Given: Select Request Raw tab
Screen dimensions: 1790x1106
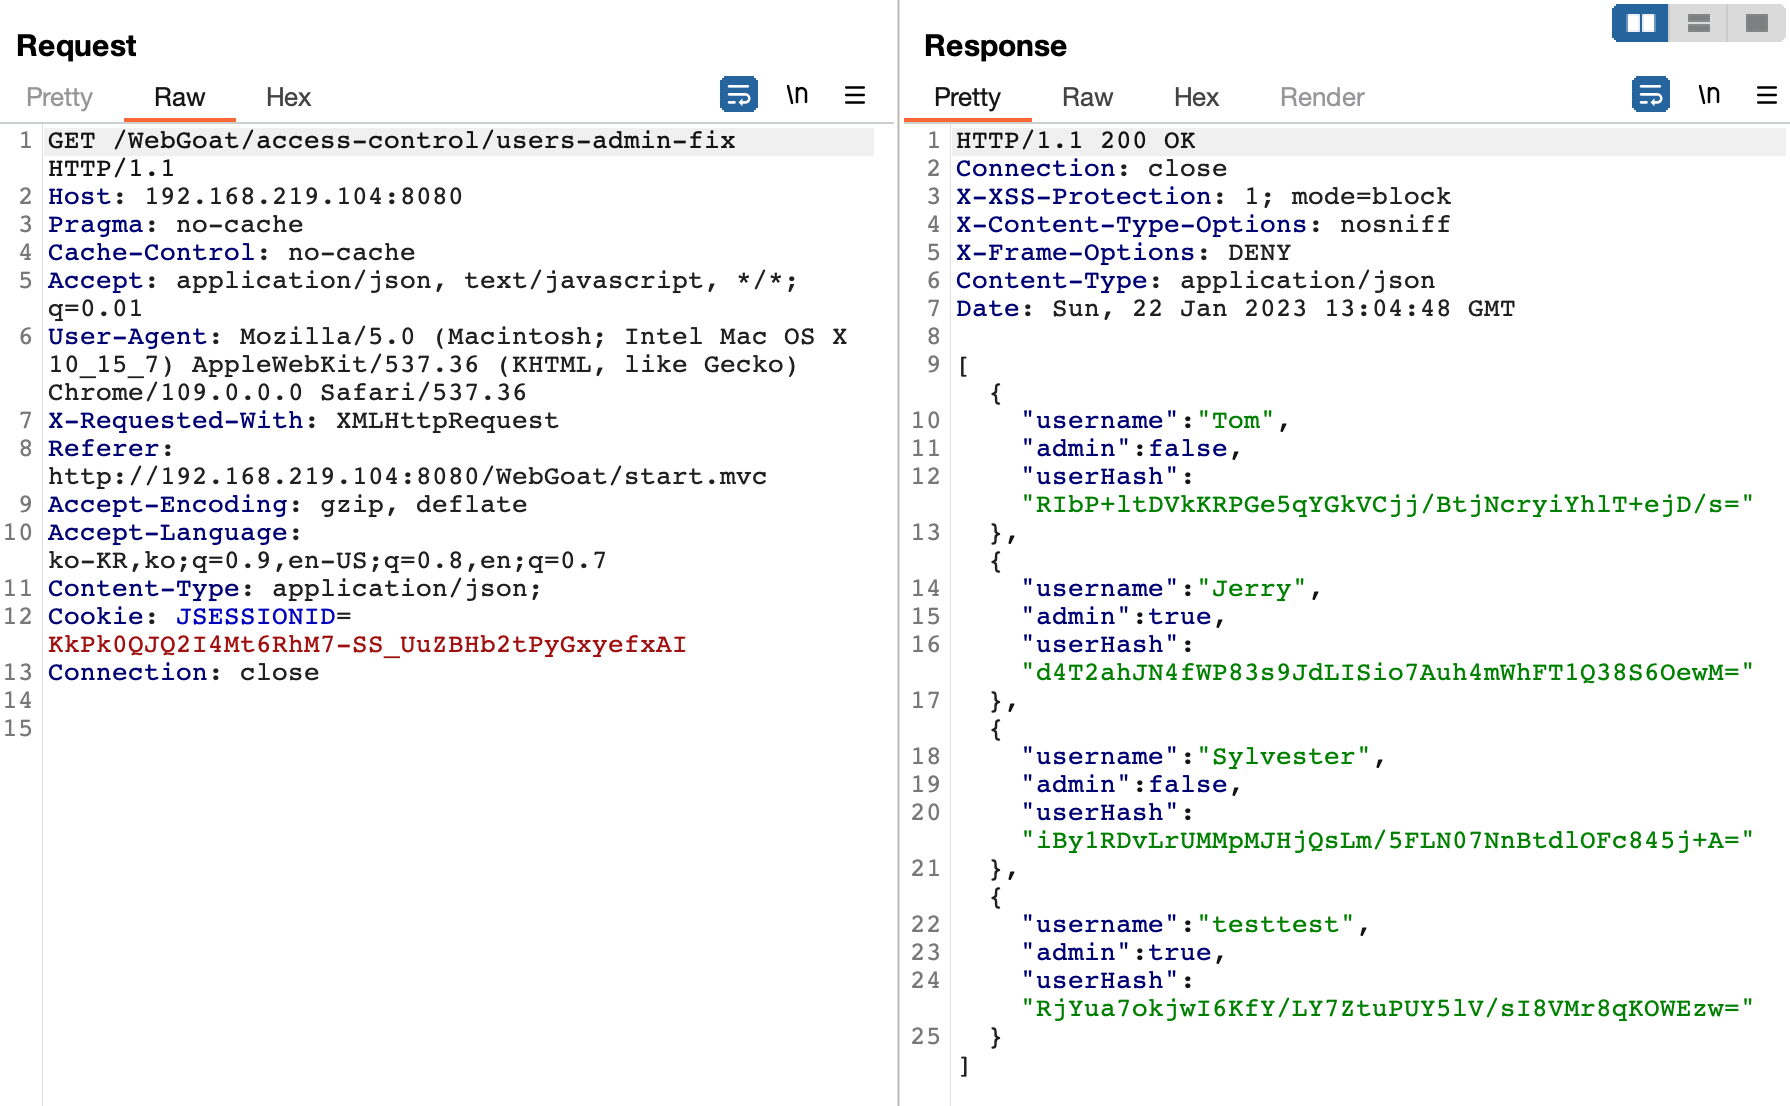Looking at the screenshot, I should click(179, 97).
